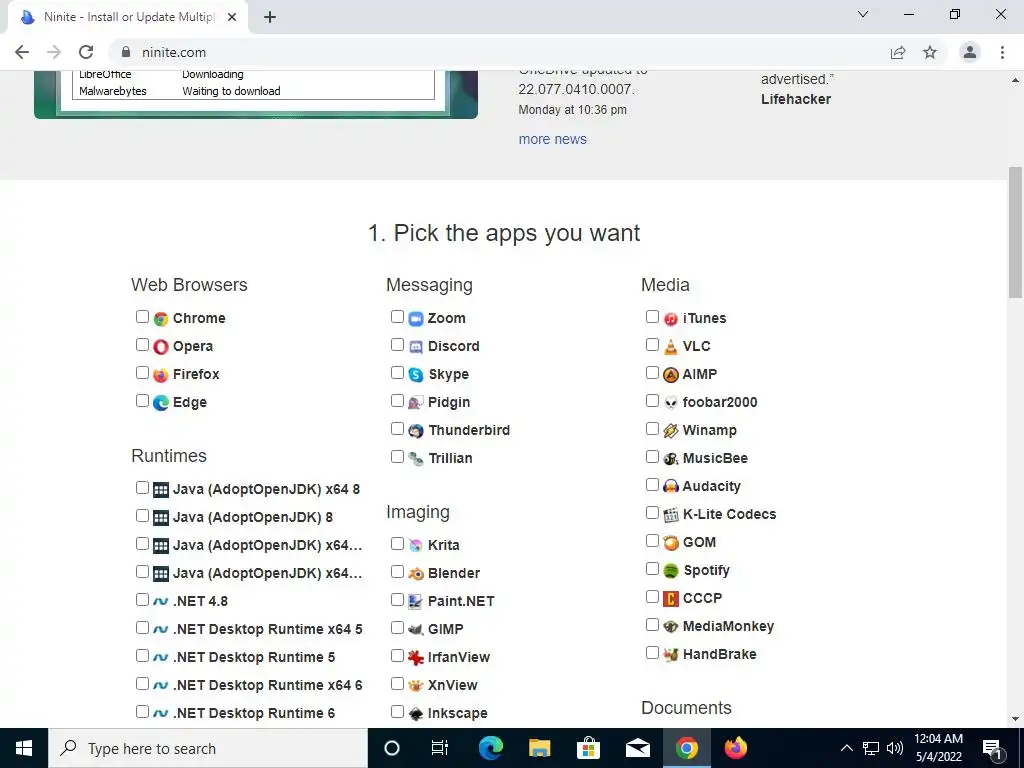Click the Windows taskbar search box
The width and height of the screenshot is (1024, 768).
point(208,748)
